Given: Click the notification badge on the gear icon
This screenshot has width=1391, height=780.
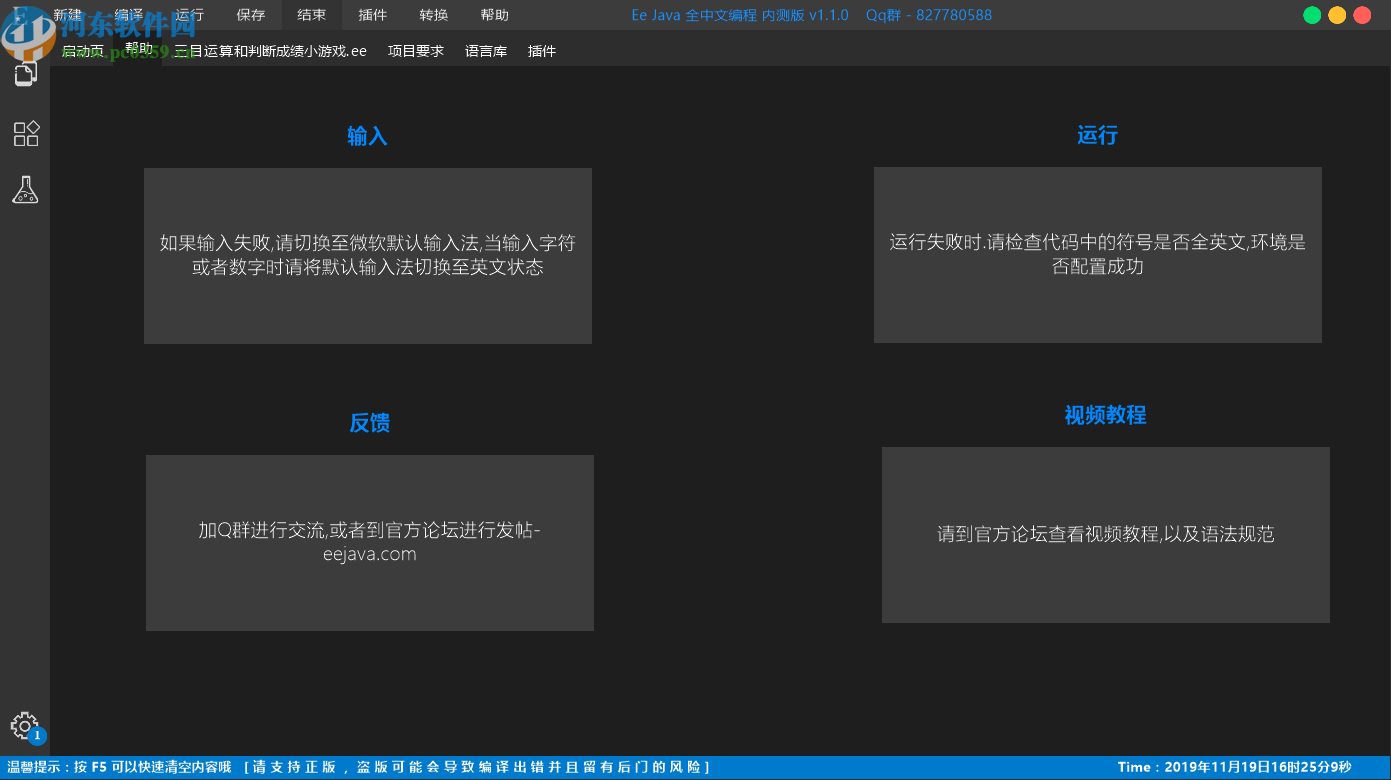Looking at the screenshot, I should point(37,734).
